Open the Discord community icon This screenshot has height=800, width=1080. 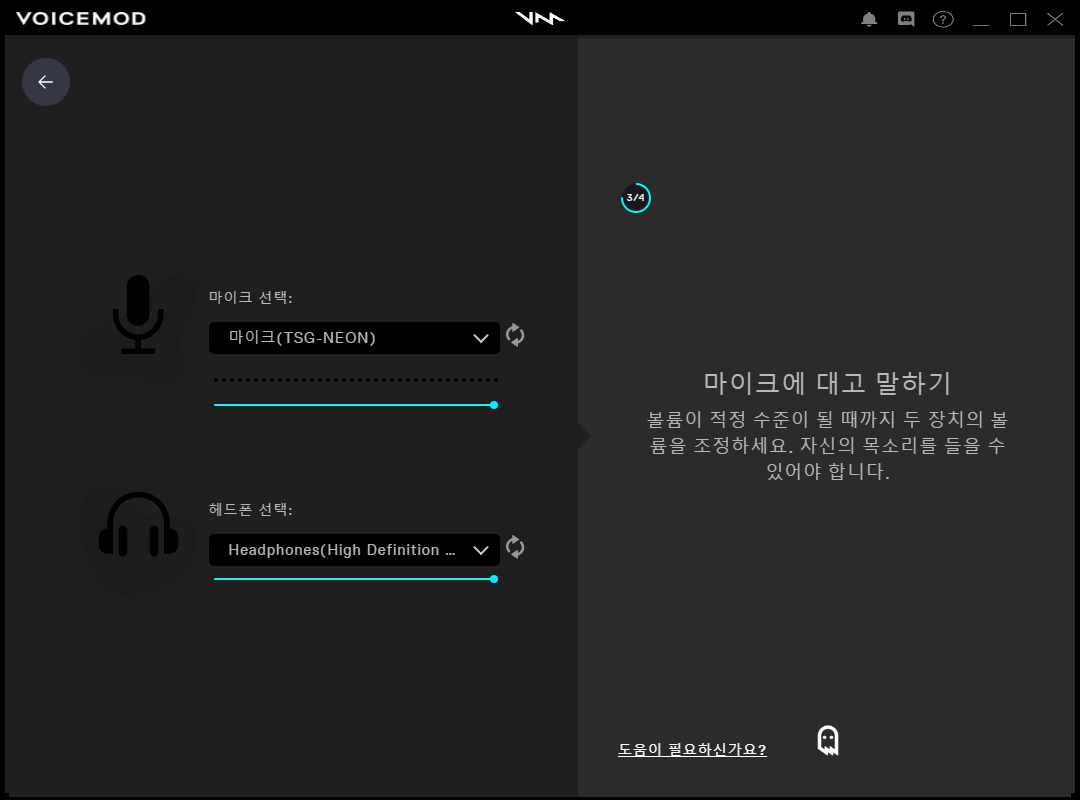pyautogui.click(x=906, y=19)
